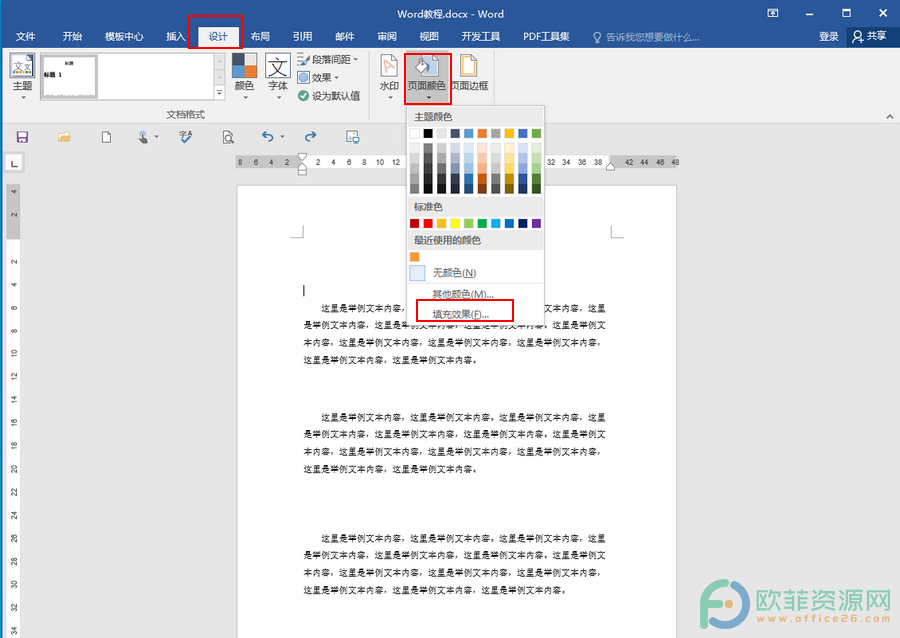This screenshot has height=638, width=900.
Task: Collapse the ribbon with the chevron
Action: coord(889,116)
